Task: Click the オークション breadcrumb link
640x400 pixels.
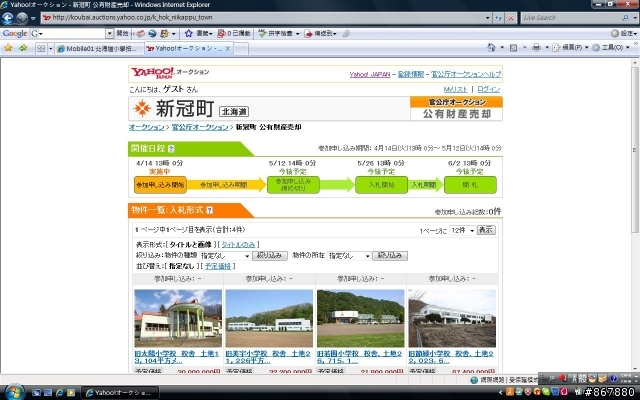Action: 147,127
